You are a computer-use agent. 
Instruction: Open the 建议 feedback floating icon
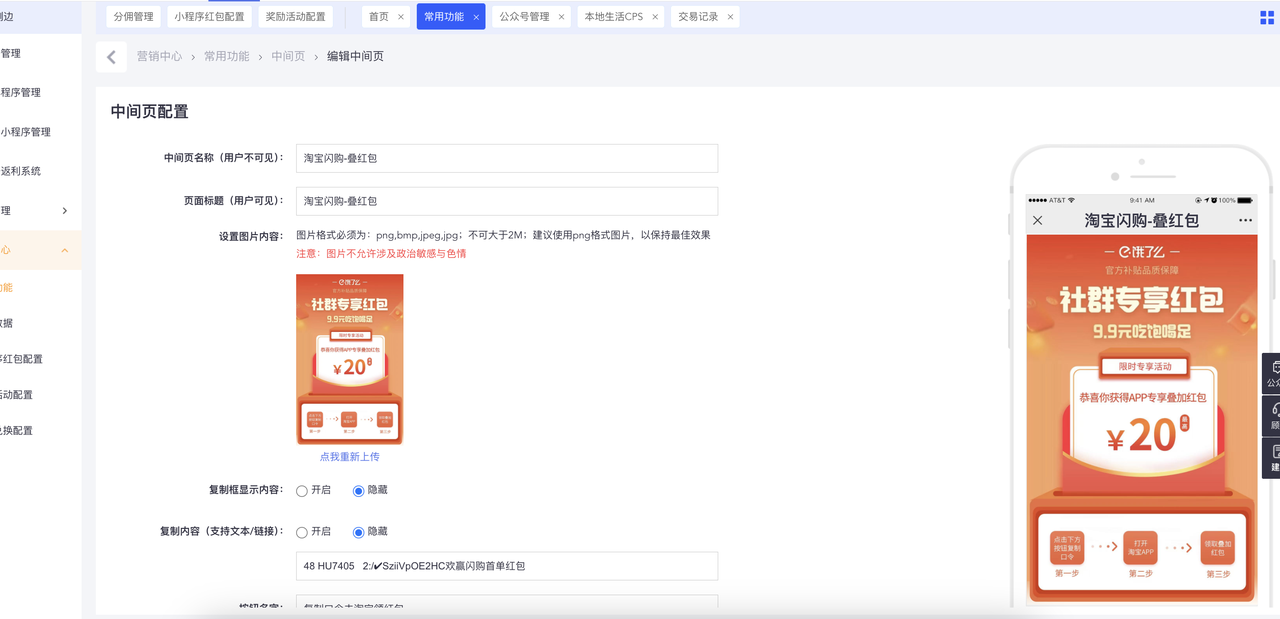(1272, 459)
